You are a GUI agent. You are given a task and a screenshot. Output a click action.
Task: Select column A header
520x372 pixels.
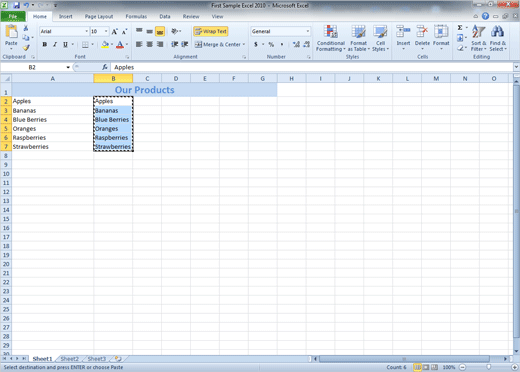(53, 79)
